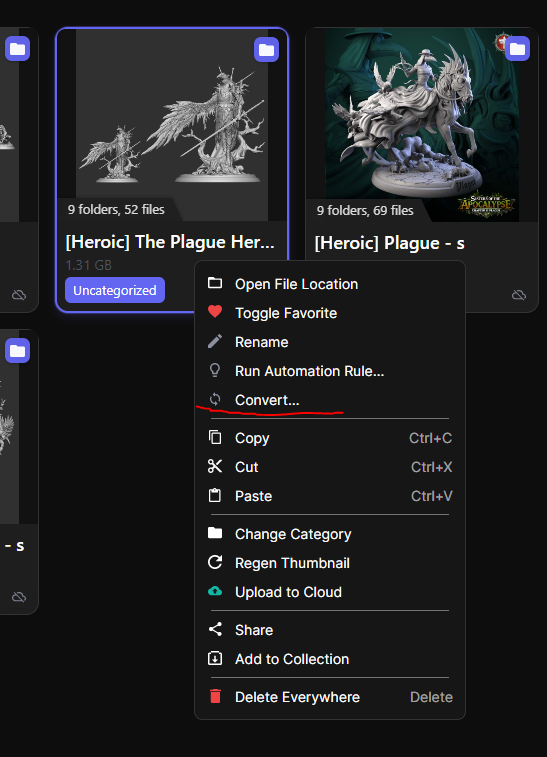This screenshot has width=547, height=757.
Task: Click the Ctrl+X shortcut label
Action: (432, 467)
